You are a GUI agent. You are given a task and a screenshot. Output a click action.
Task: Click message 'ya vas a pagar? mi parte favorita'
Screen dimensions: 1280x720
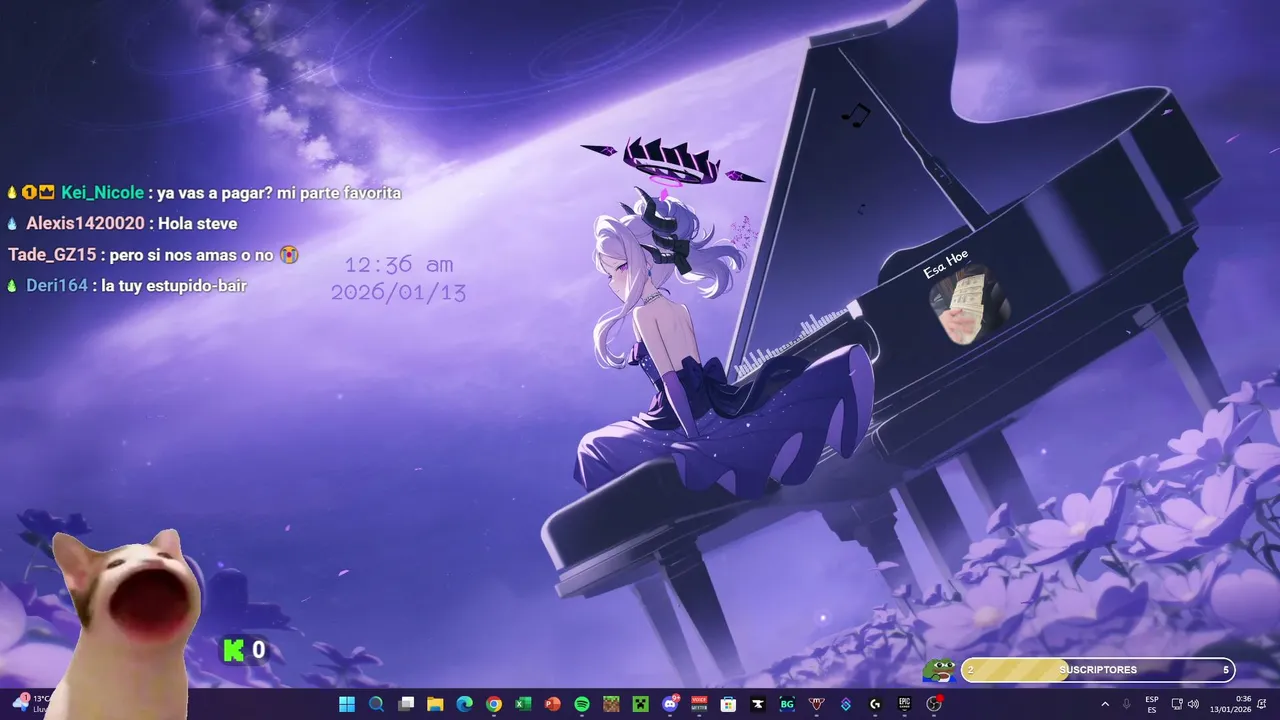(x=279, y=192)
